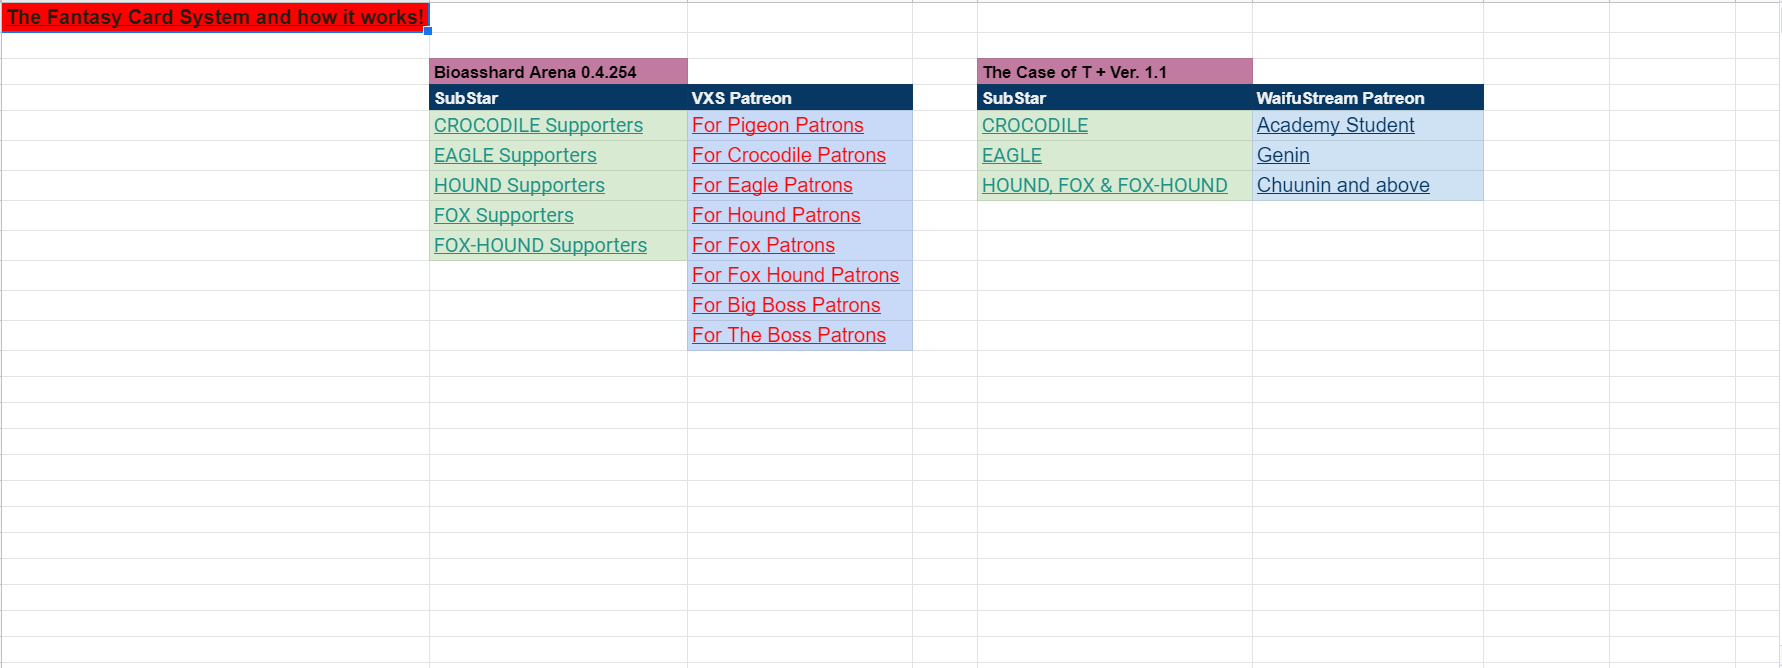The height and width of the screenshot is (668, 1782).
Task: Open the FOX-HOUND Supporters link
Action: (x=540, y=246)
